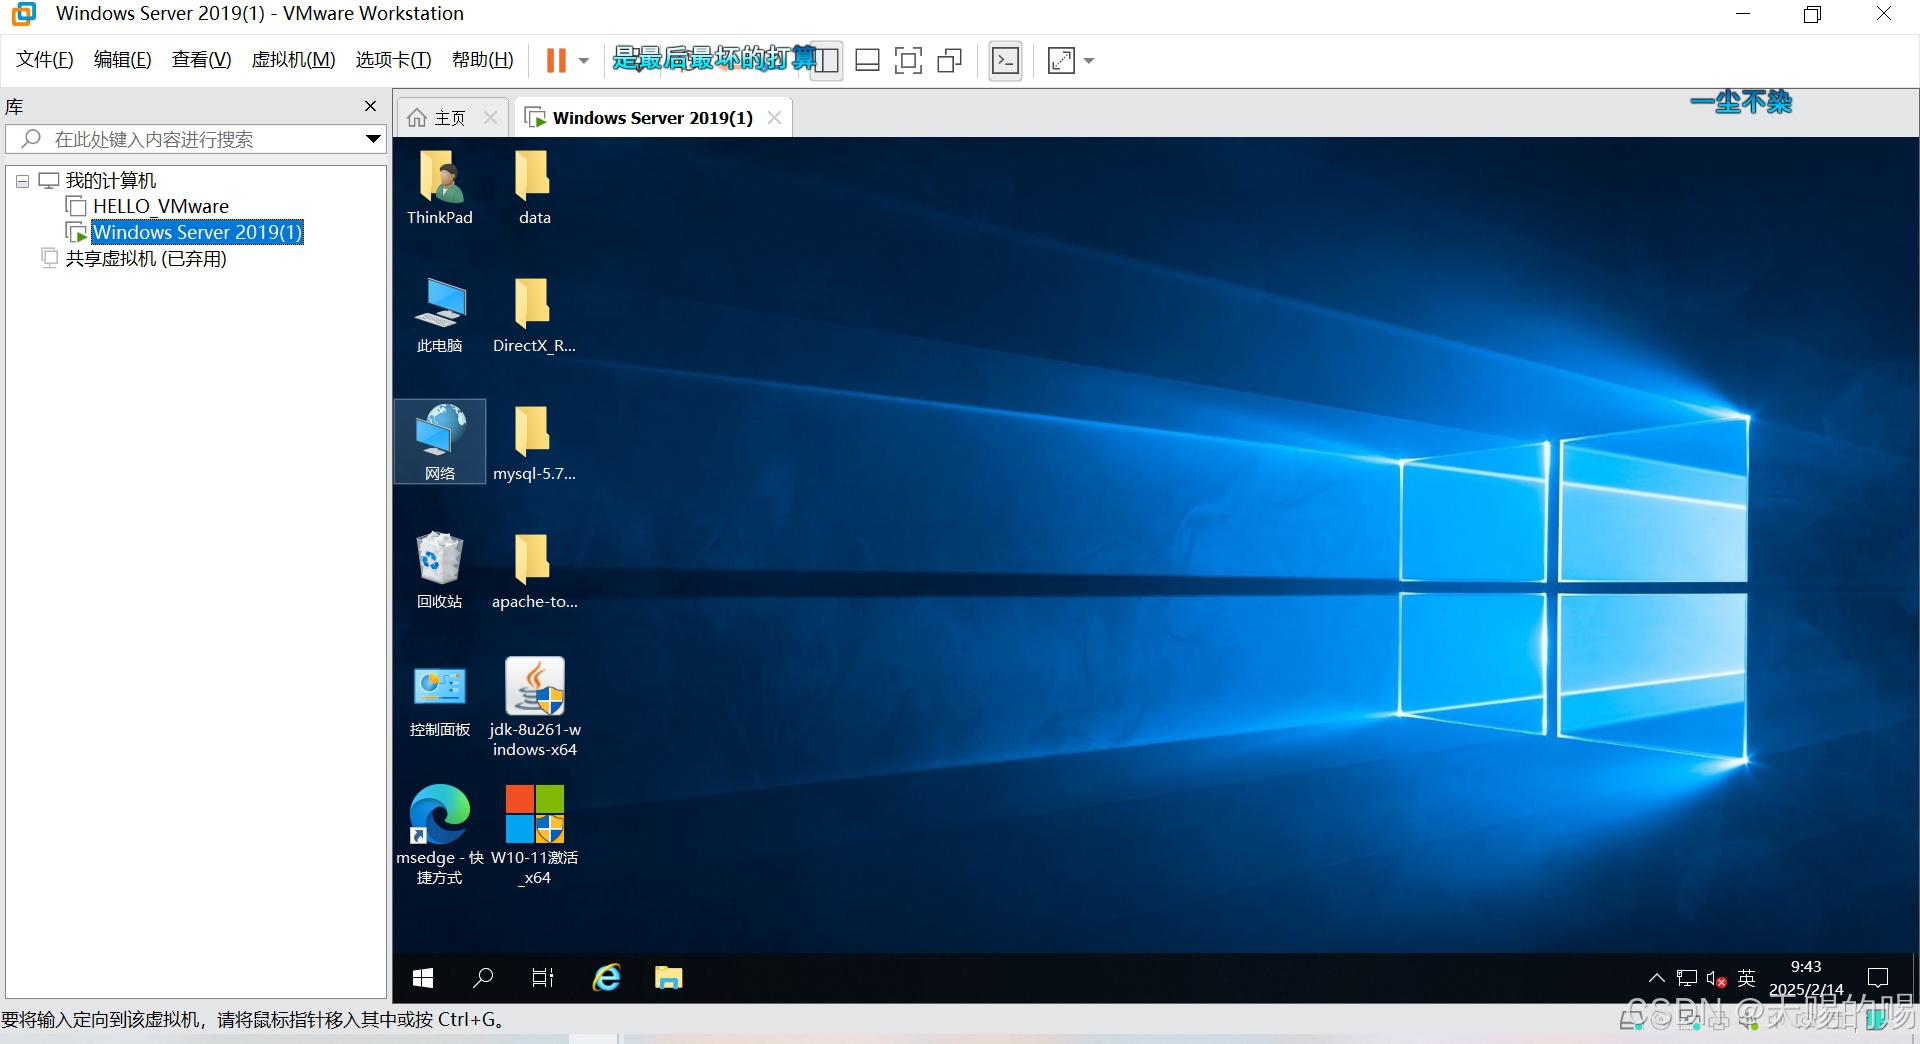
Task: Launch Internet Explorer from guest taskbar
Action: point(607,978)
